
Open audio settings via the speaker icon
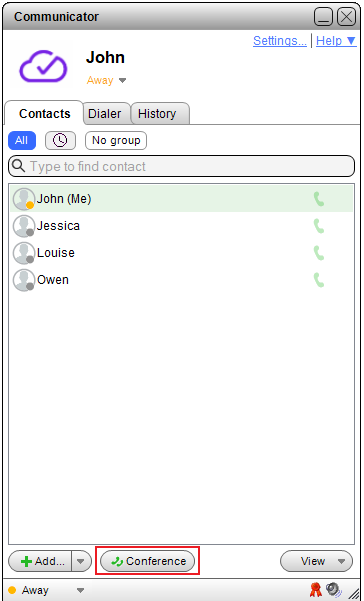click(x=334, y=590)
